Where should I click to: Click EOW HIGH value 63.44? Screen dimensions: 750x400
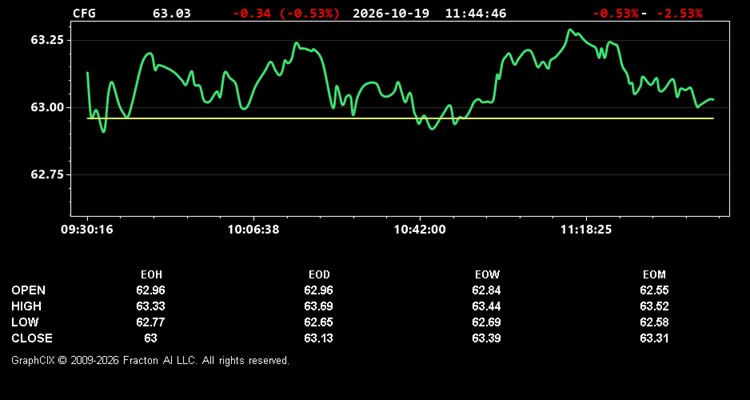click(x=486, y=306)
